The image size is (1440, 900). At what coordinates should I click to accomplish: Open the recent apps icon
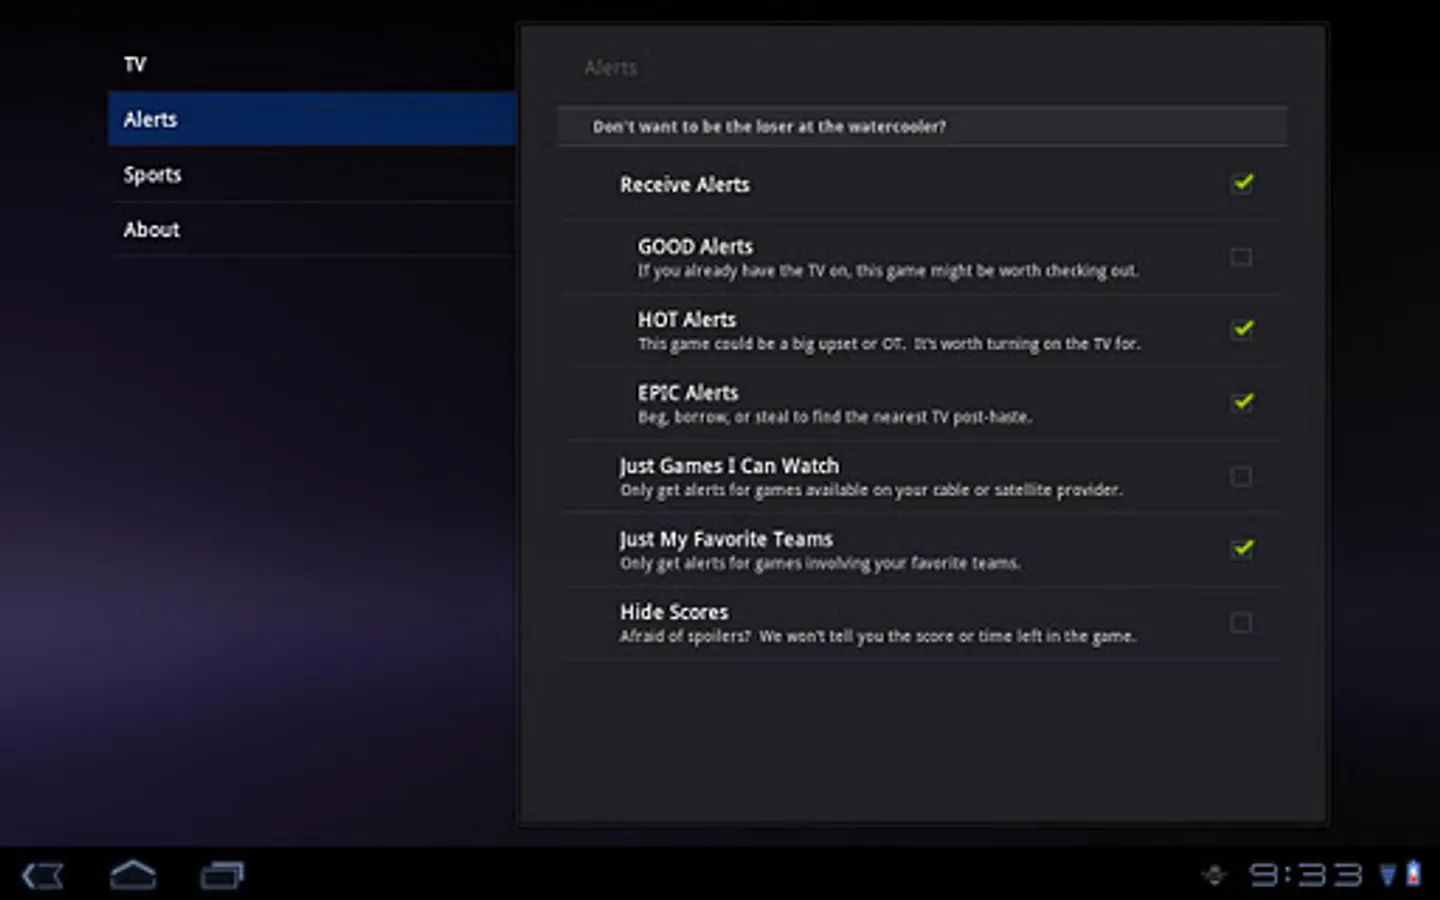click(222, 876)
